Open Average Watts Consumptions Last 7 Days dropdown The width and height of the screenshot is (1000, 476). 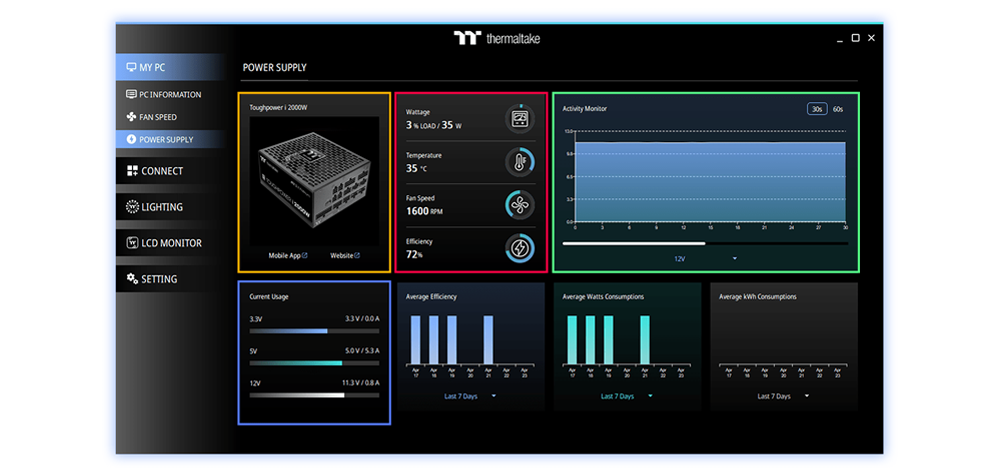pos(627,396)
